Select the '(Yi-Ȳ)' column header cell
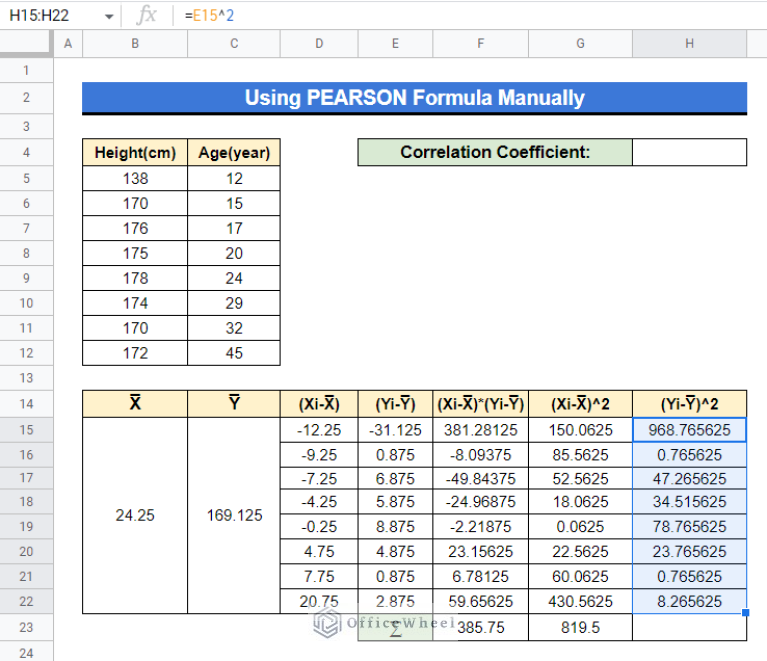The height and width of the screenshot is (661, 767). pyautogui.click(x=395, y=404)
